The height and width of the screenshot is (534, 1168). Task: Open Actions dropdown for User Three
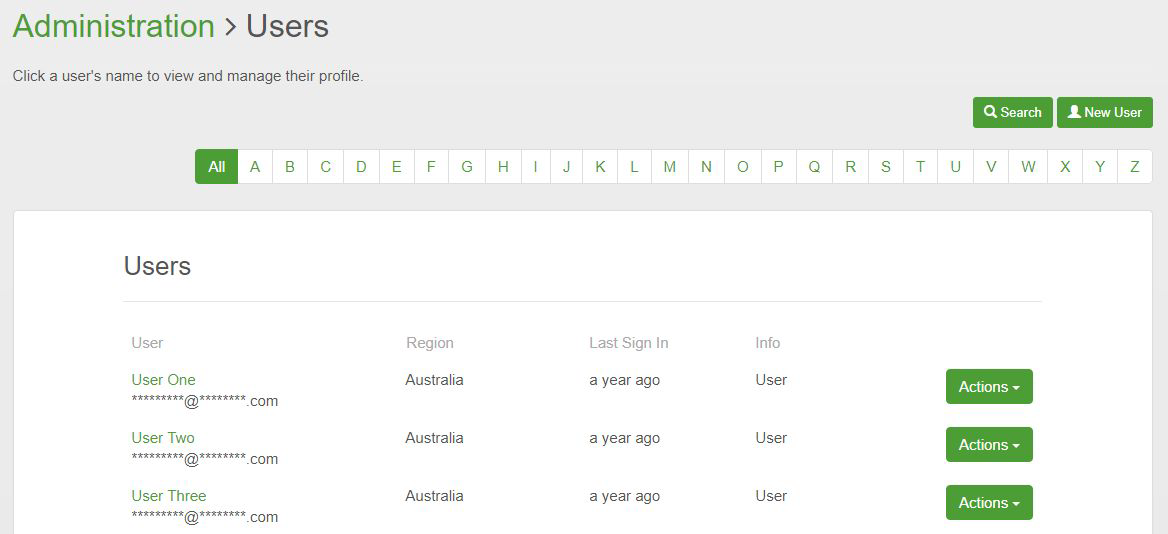[x=989, y=503]
